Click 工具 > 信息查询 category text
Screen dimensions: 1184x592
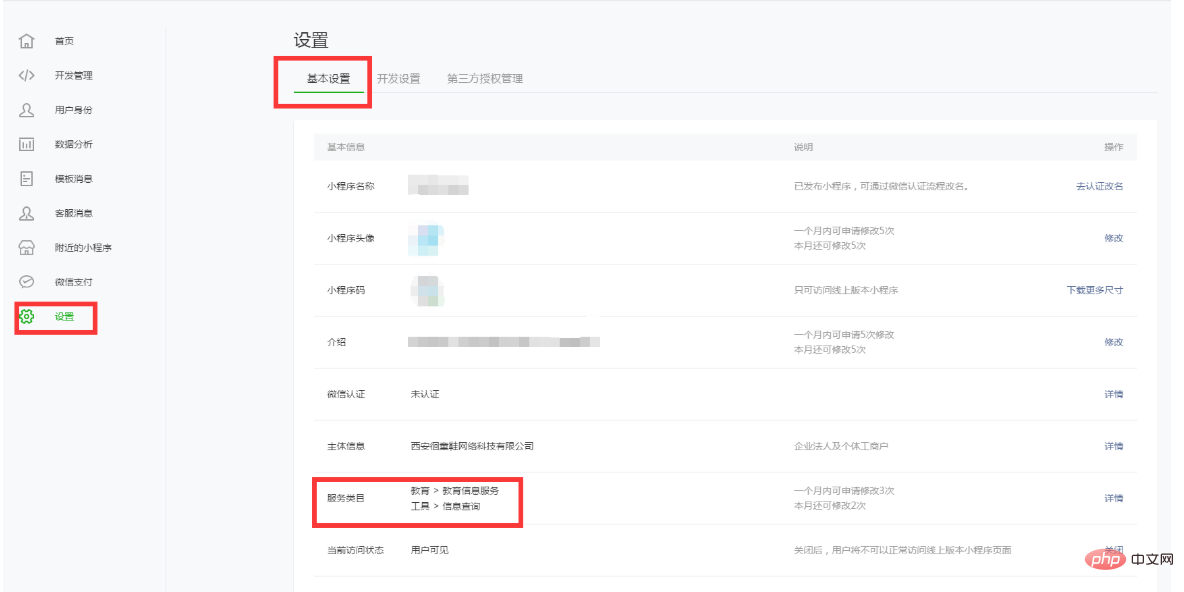coord(446,506)
